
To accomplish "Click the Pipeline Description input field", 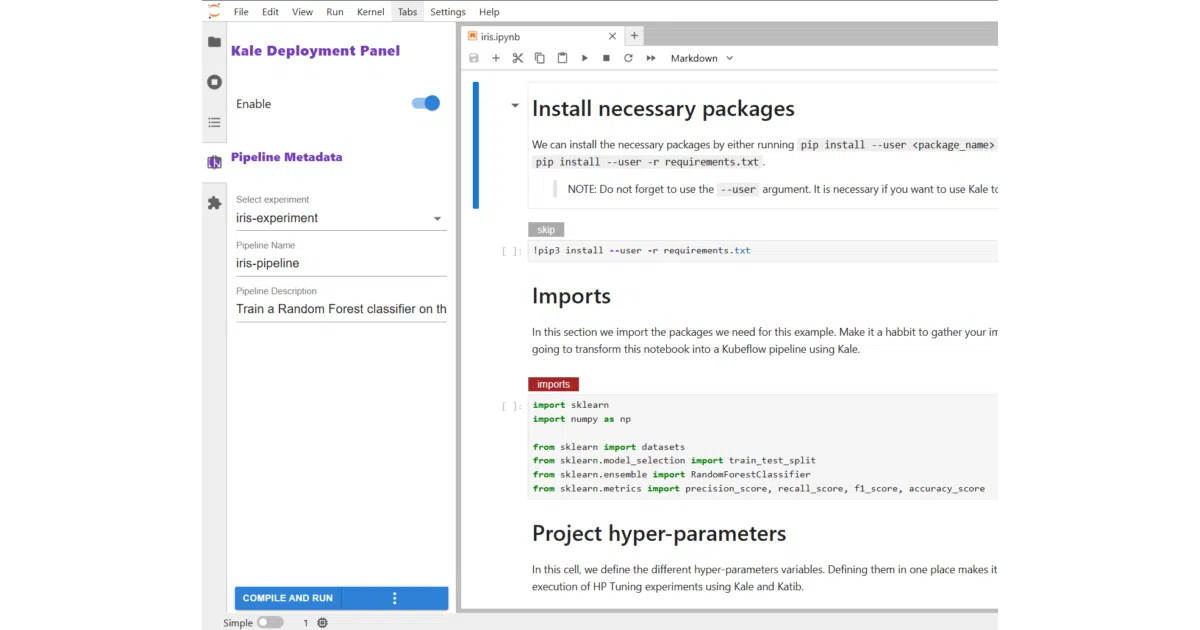I will click(340, 309).
